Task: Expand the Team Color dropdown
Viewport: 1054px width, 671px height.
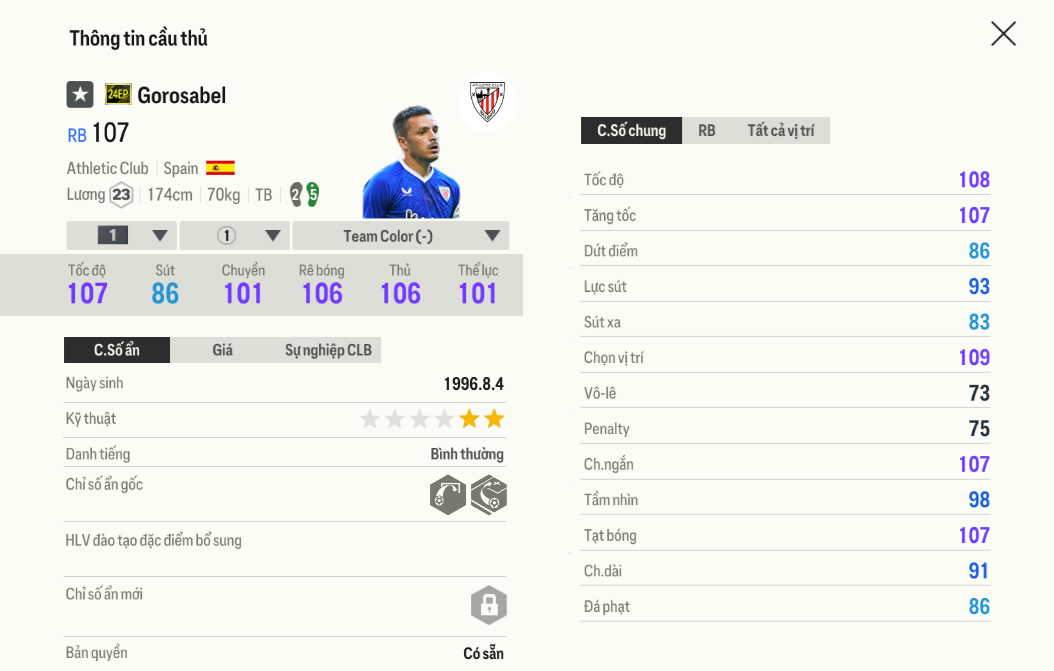Action: coord(401,236)
